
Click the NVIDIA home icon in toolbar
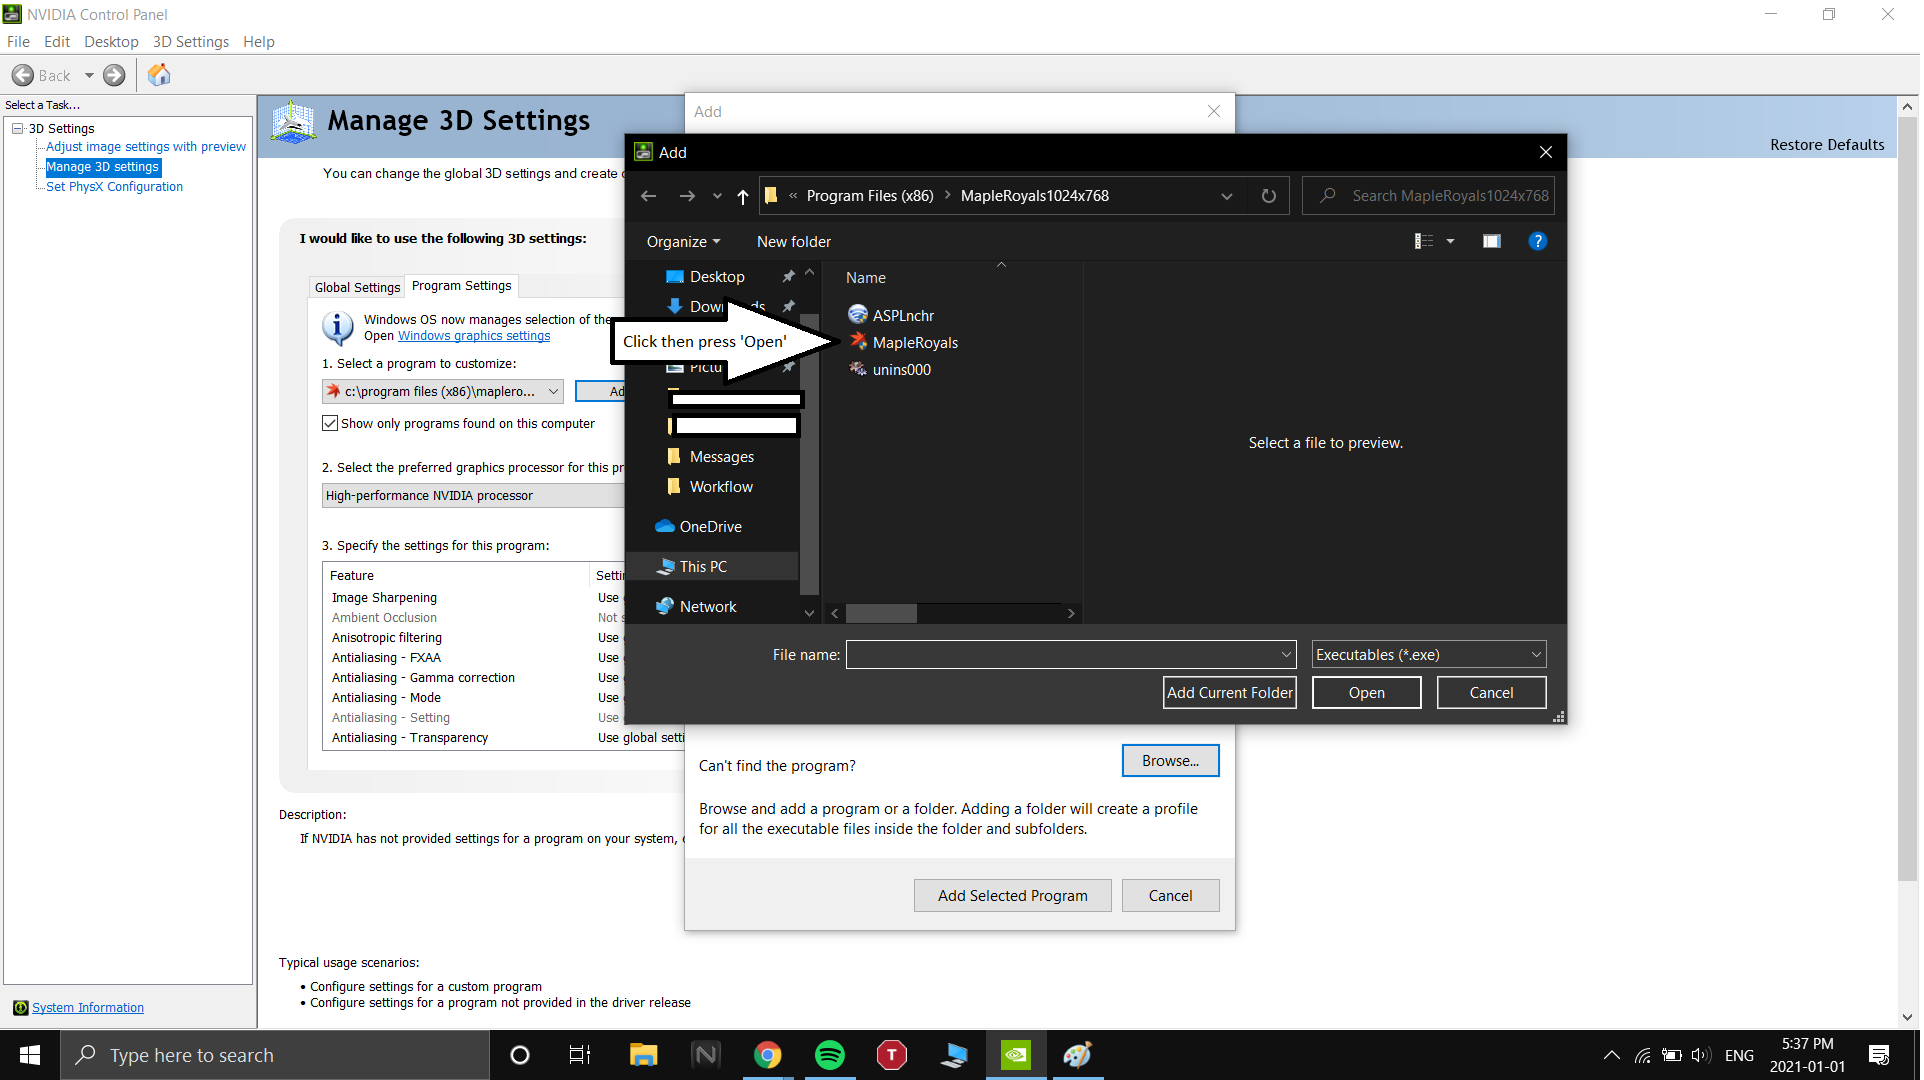click(x=159, y=75)
